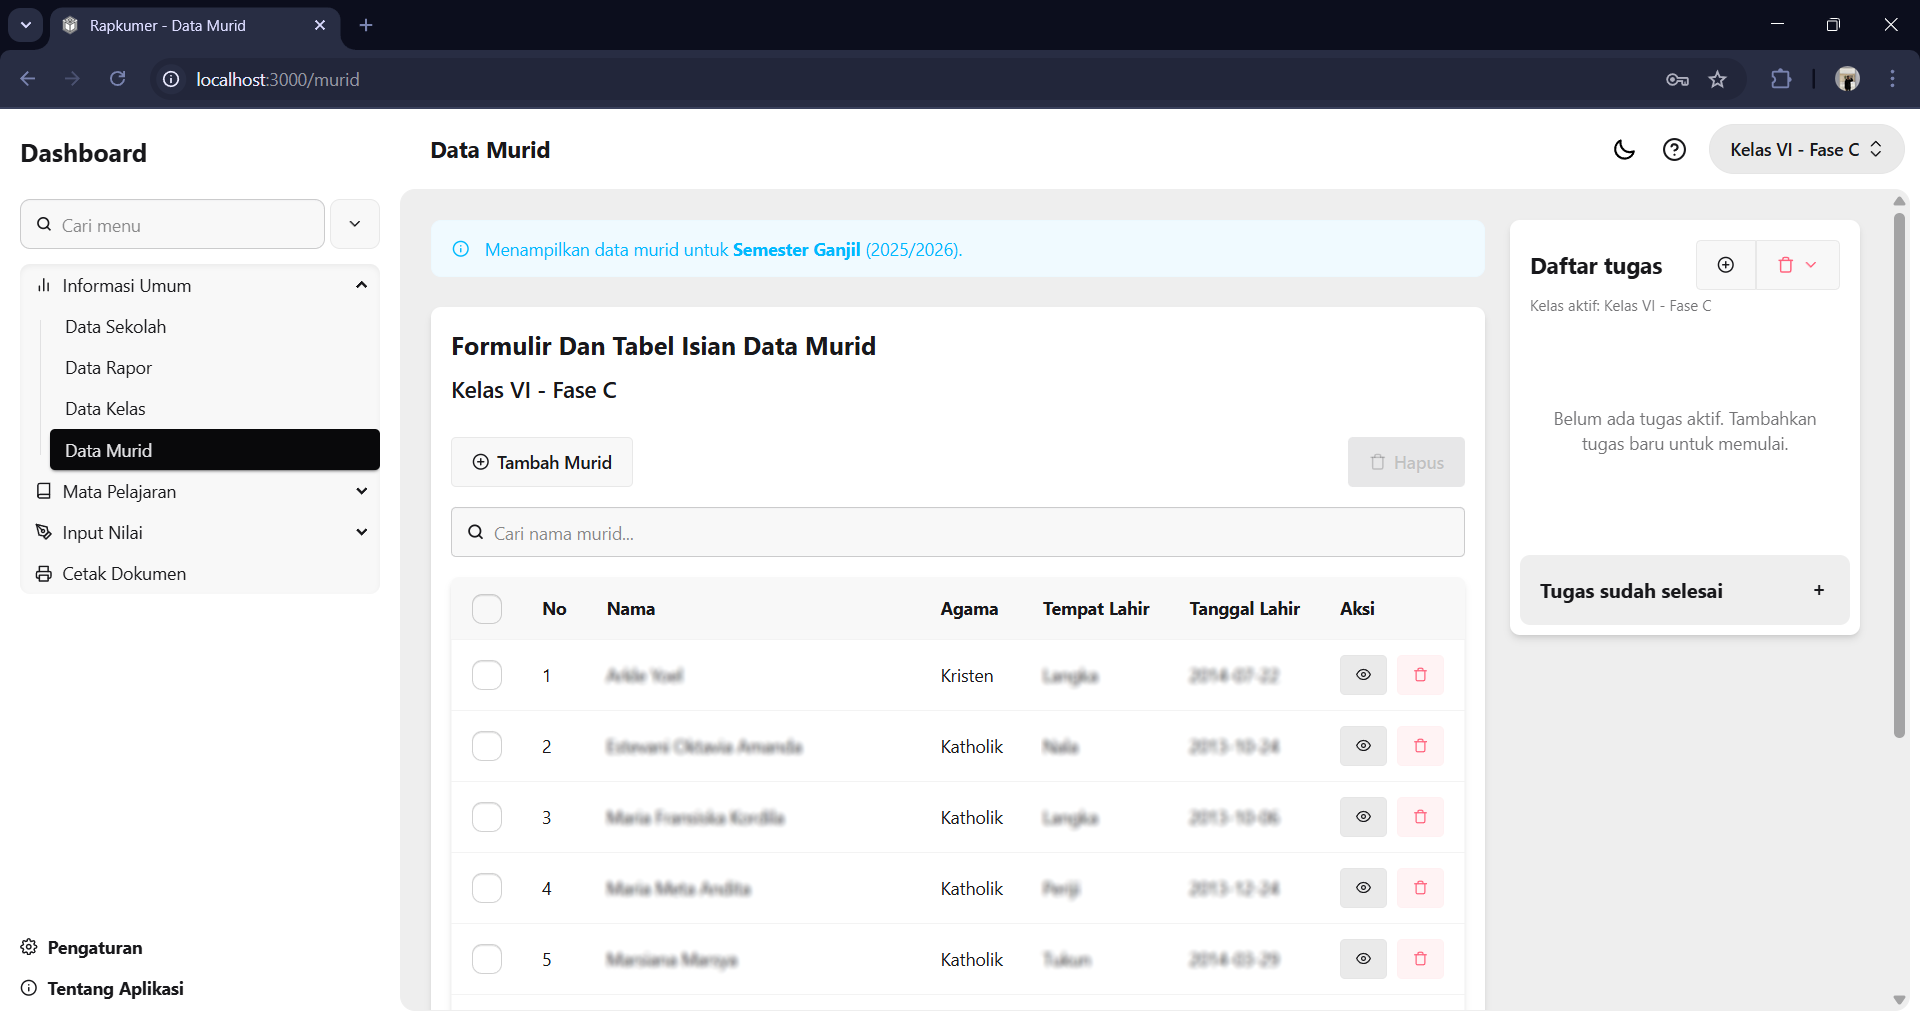Image resolution: width=1920 pixels, height=1020 pixels.
Task: Delete student in row 5
Action: point(1420,959)
